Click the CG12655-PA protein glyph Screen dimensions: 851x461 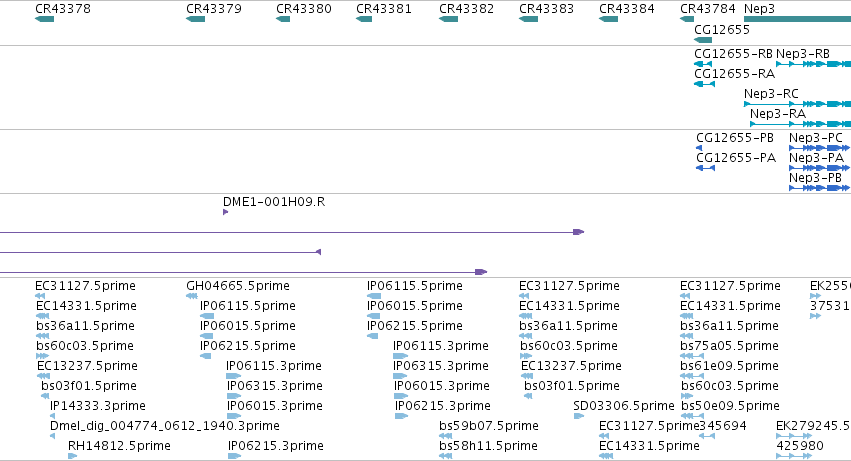click(x=706, y=168)
